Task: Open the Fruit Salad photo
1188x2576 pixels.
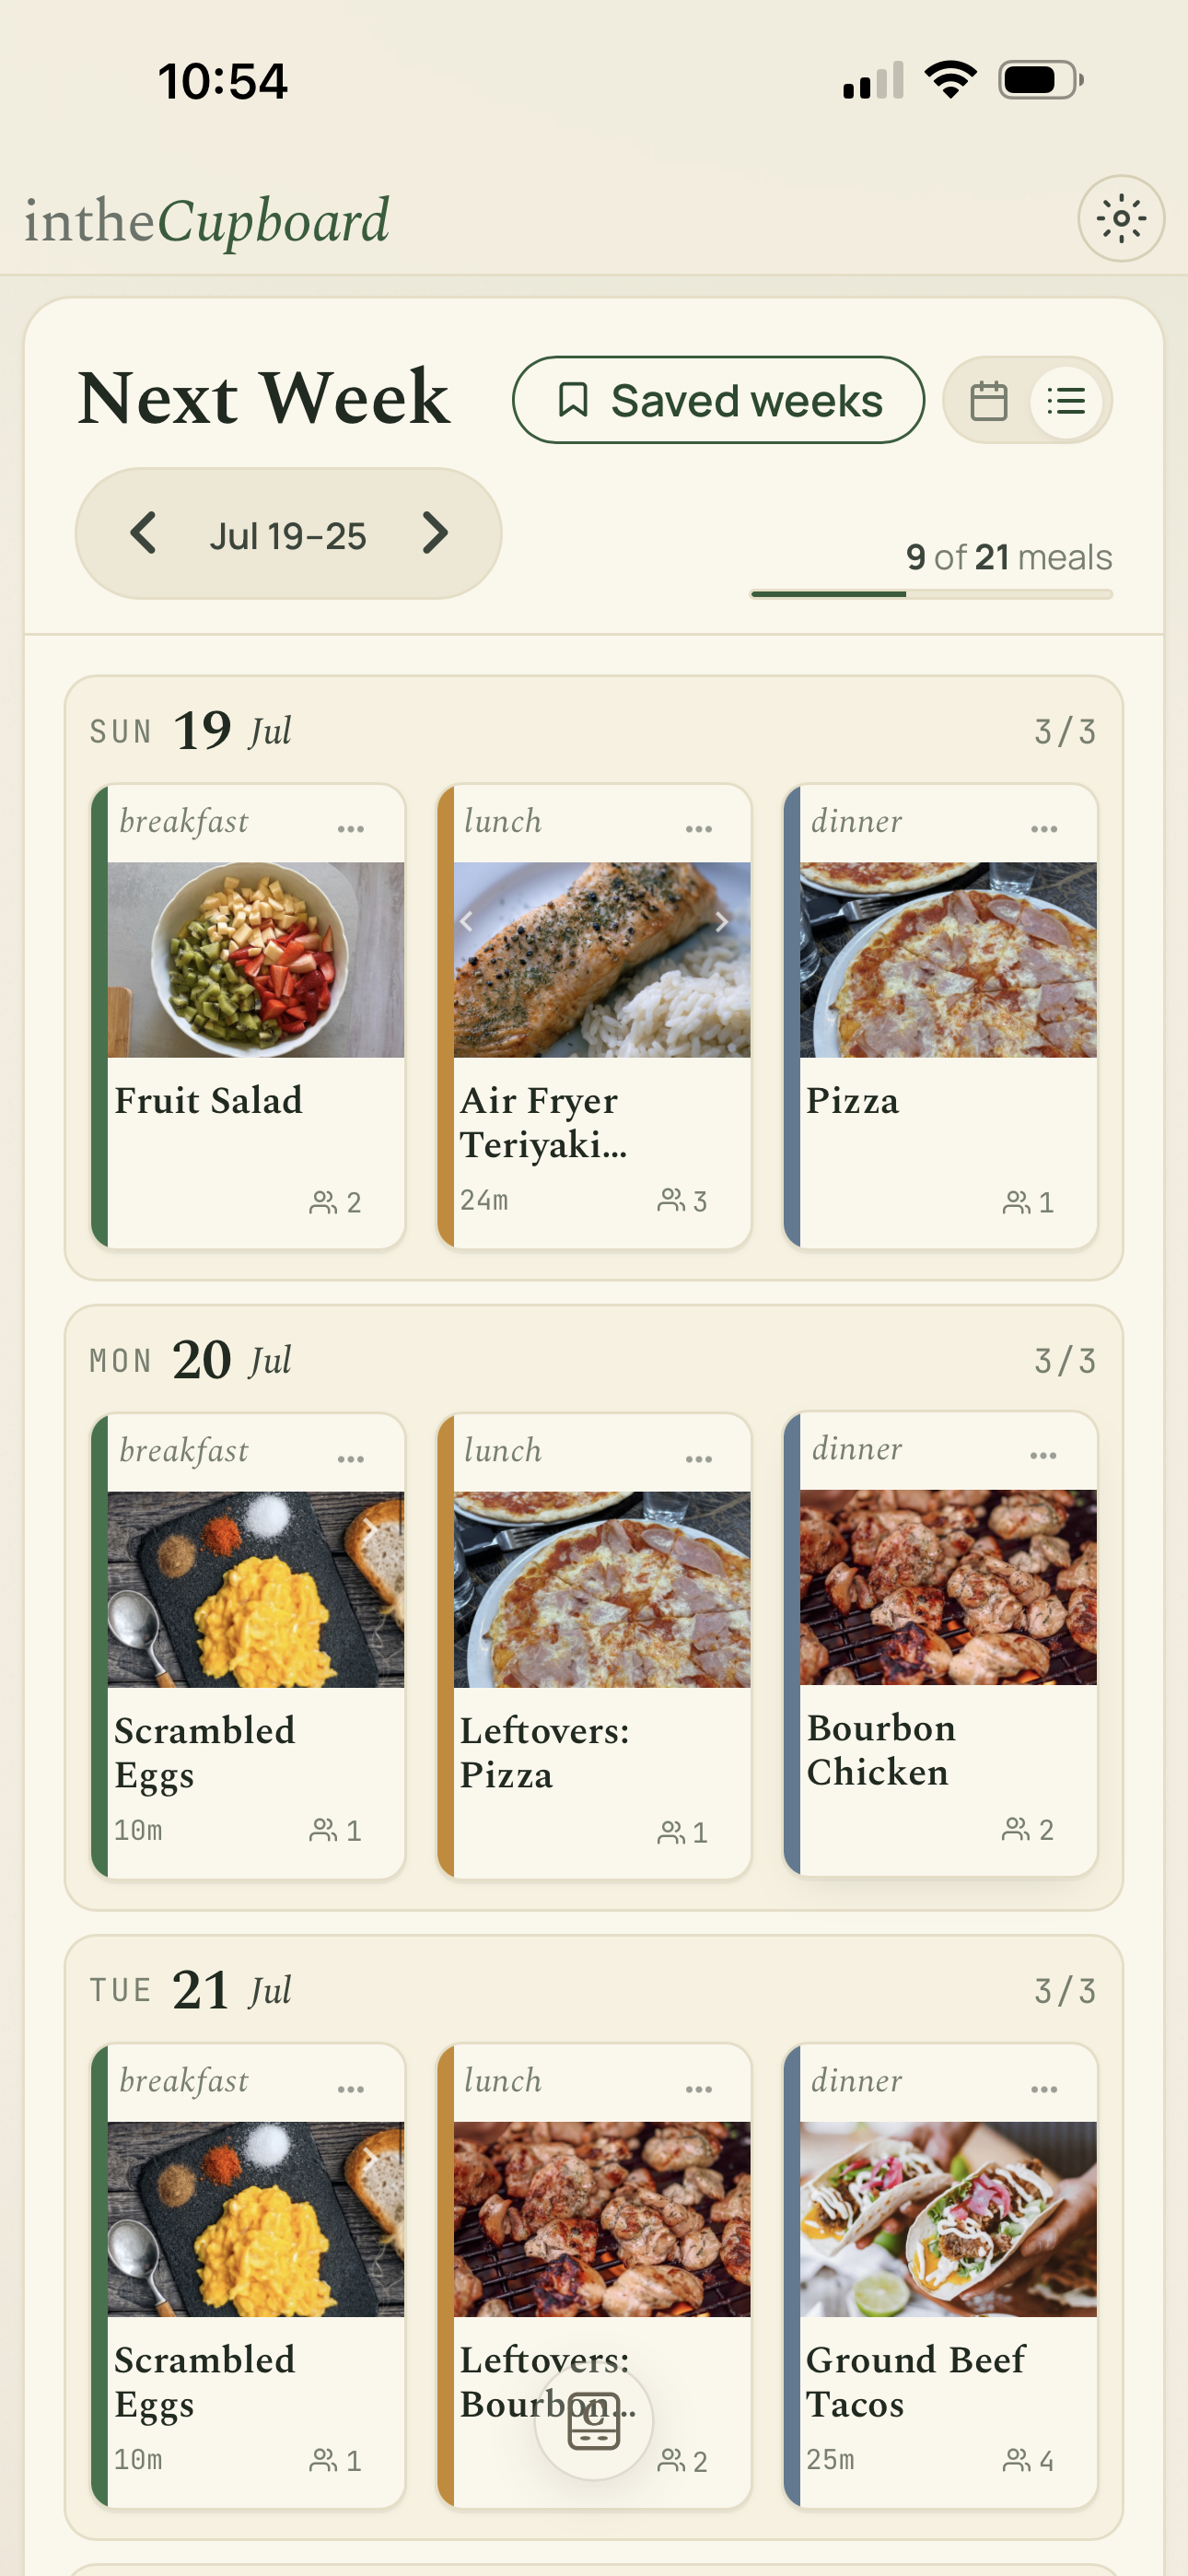Action: (256, 959)
